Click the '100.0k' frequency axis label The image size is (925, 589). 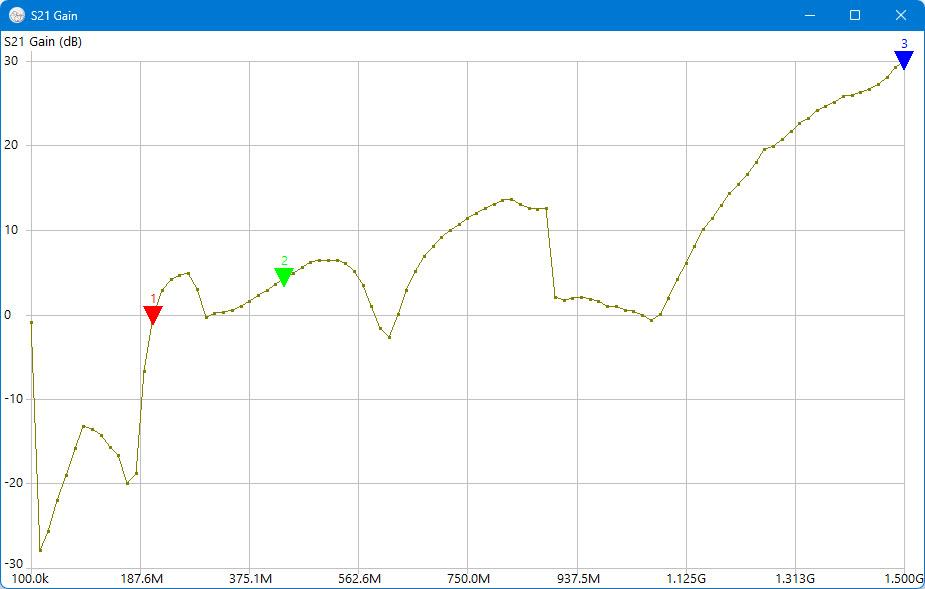pyautogui.click(x=30, y=578)
